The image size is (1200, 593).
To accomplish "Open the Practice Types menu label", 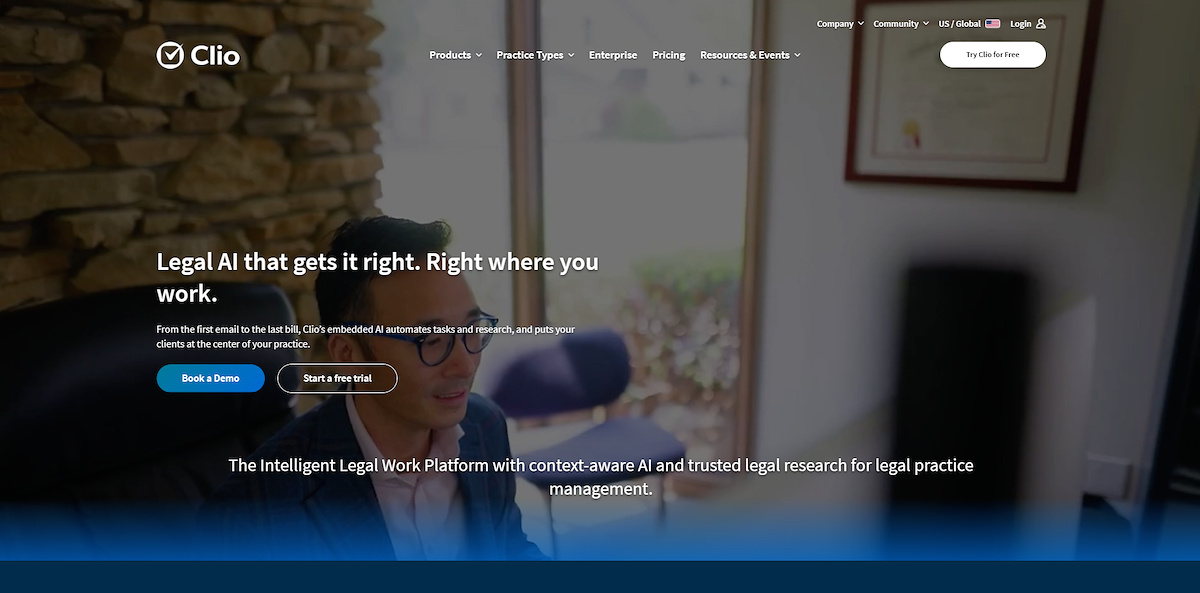I will click(x=530, y=55).
